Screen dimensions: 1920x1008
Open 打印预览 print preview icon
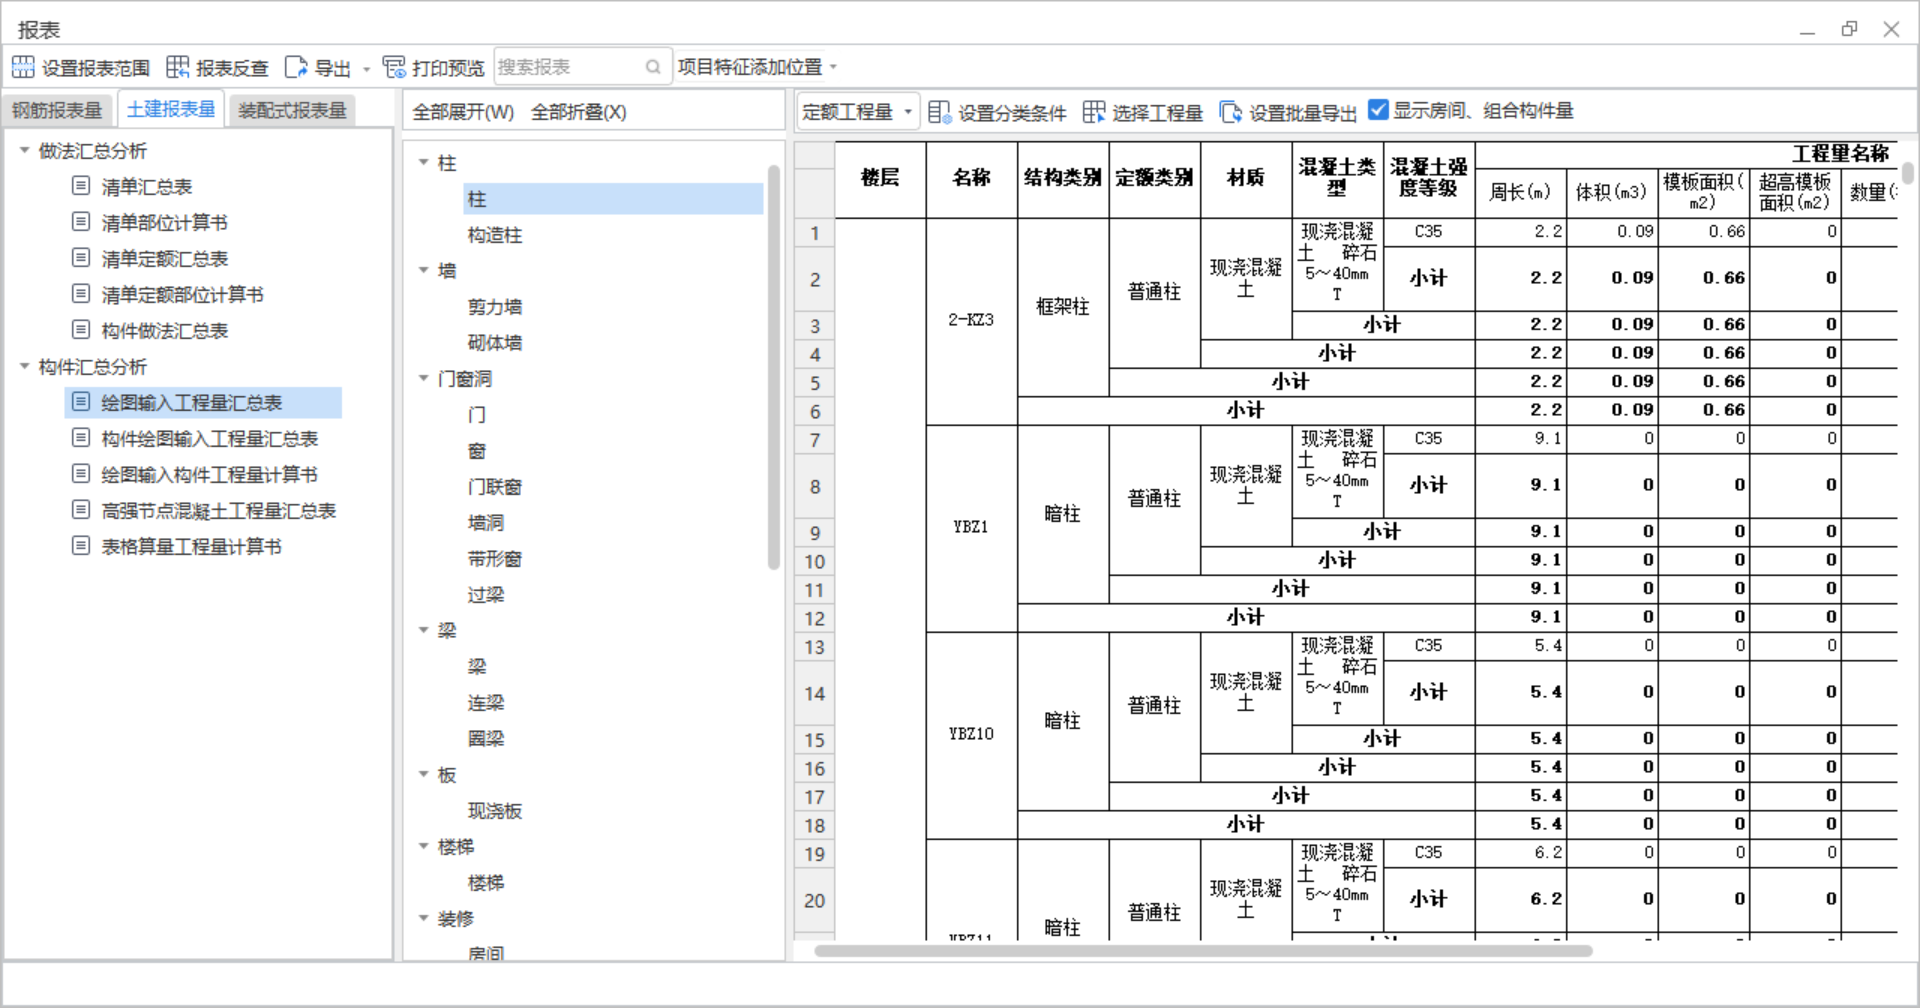[394, 67]
